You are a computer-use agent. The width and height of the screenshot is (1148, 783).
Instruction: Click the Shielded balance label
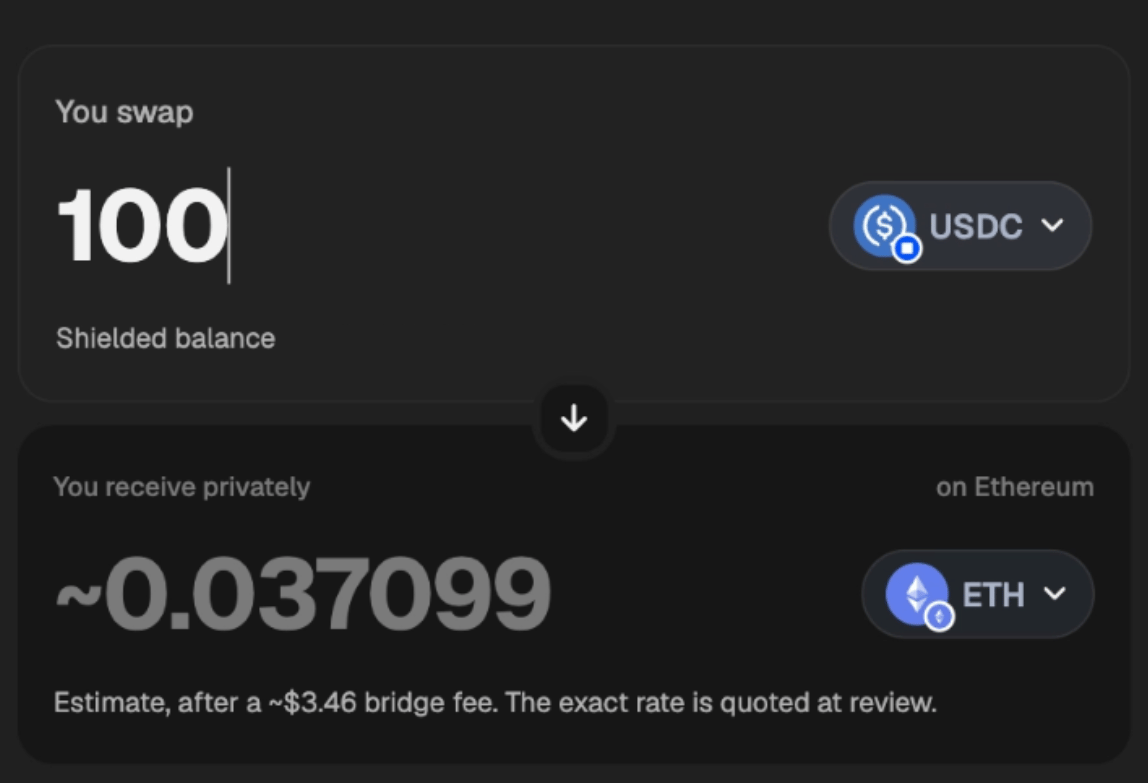165,338
